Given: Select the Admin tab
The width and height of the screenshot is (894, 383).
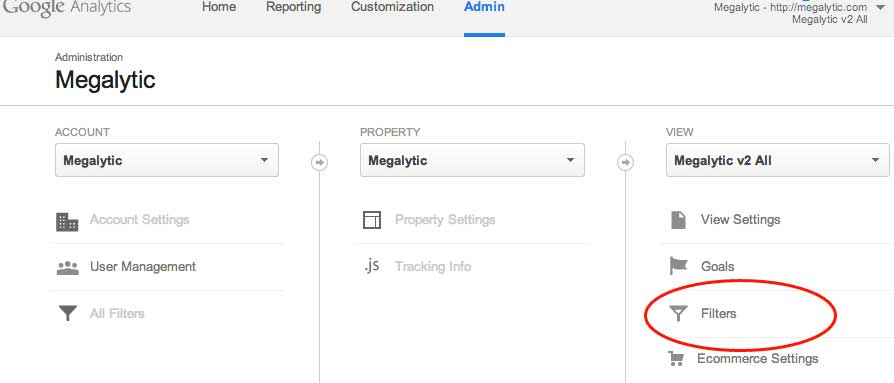Looking at the screenshot, I should pyautogui.click(x=484, y=7).
